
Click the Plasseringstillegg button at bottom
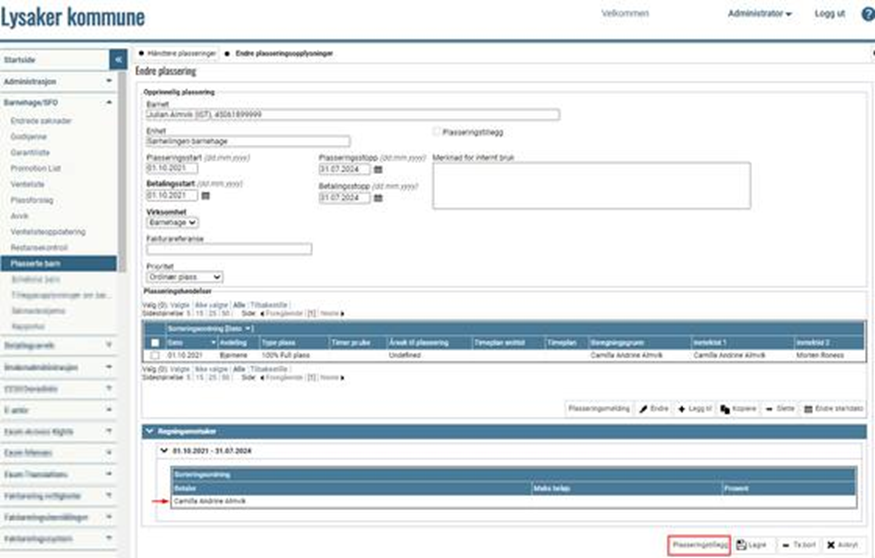[x=698, y=545]
